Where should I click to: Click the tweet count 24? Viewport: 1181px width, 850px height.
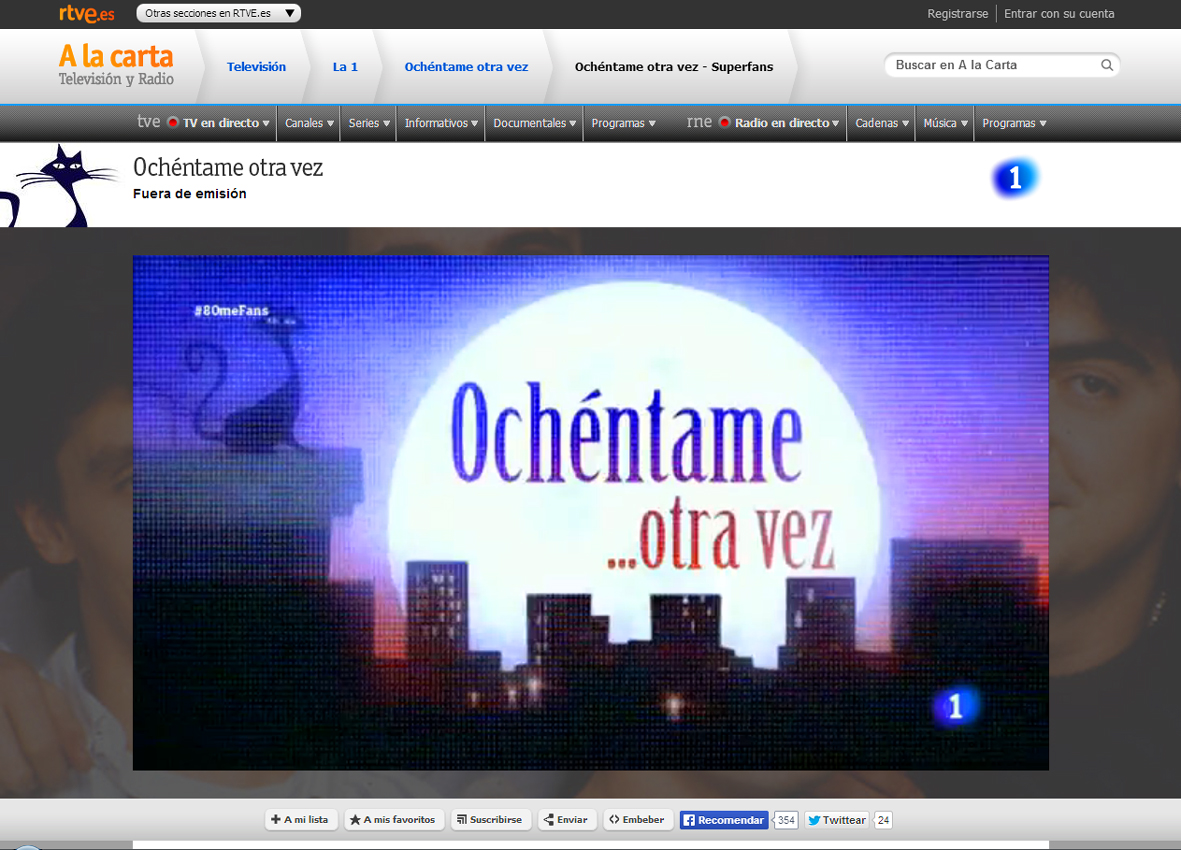(883, 820)
